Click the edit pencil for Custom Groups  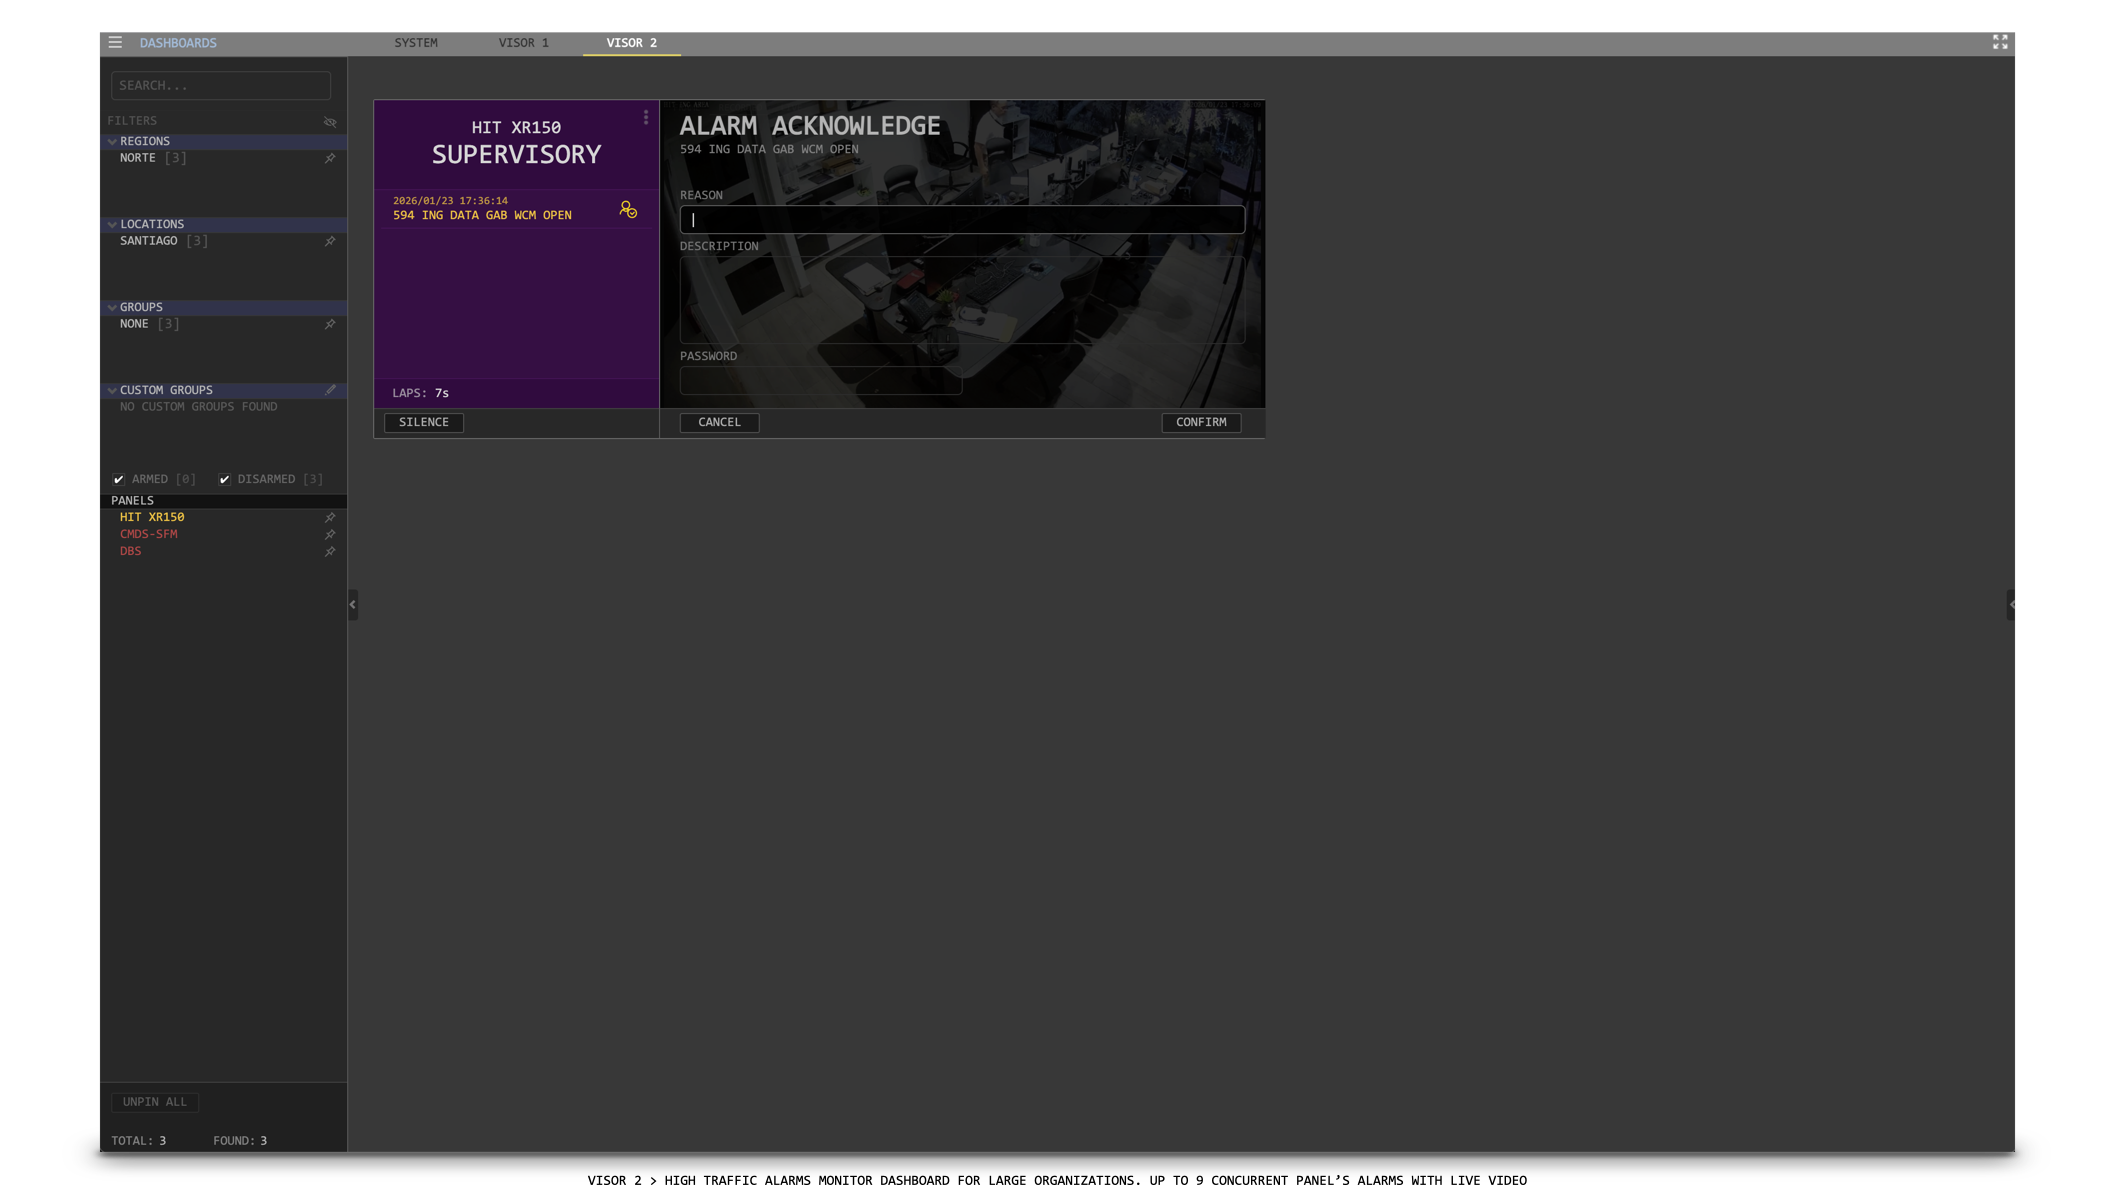click(x=330, y=390)
